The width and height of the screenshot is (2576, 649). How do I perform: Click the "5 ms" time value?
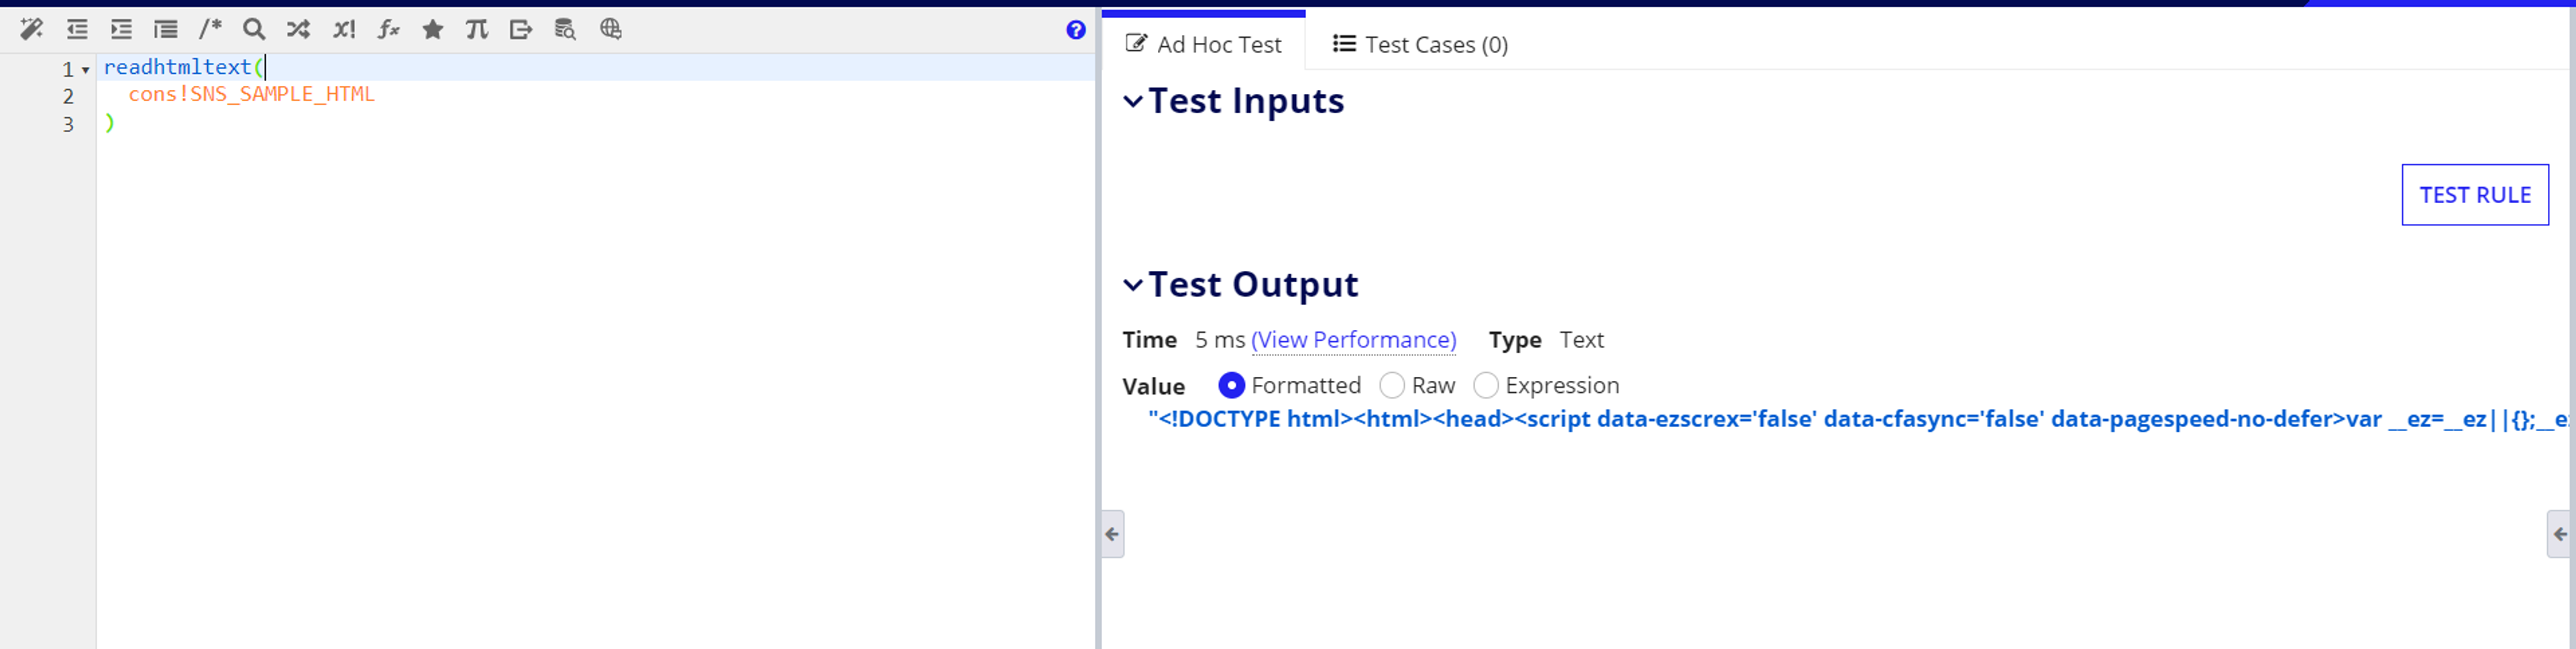pos(1220,340)
